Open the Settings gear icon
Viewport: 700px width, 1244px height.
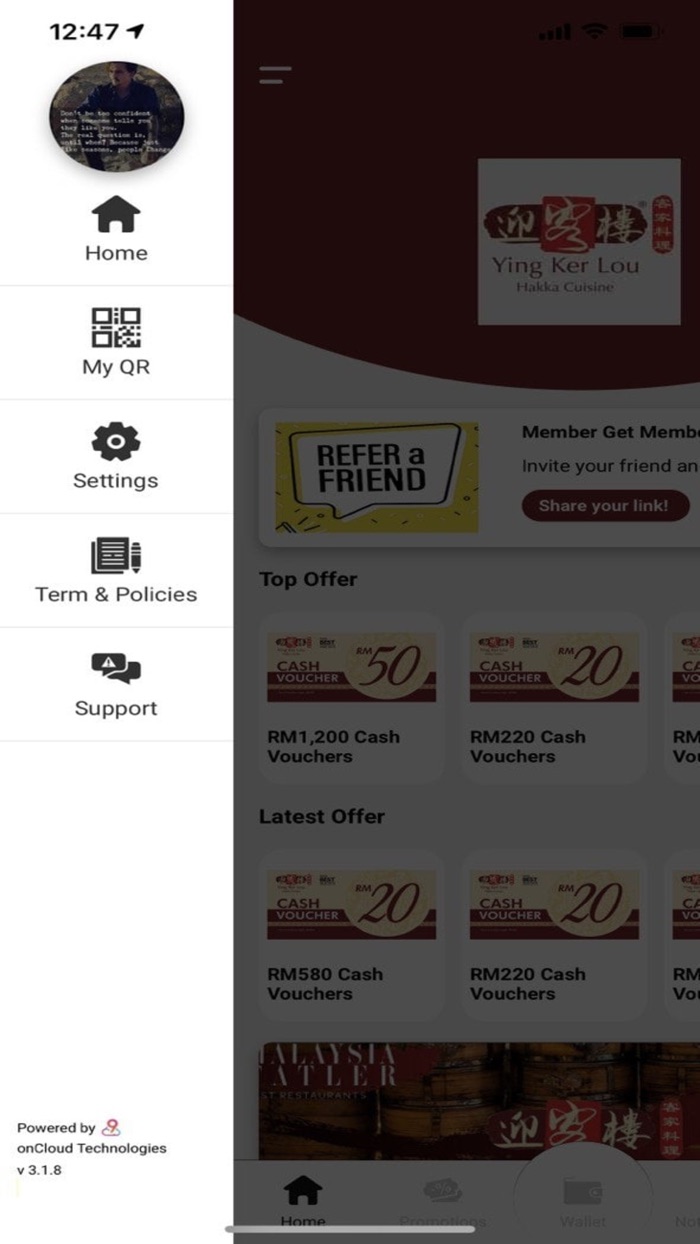tap(116, 441)
